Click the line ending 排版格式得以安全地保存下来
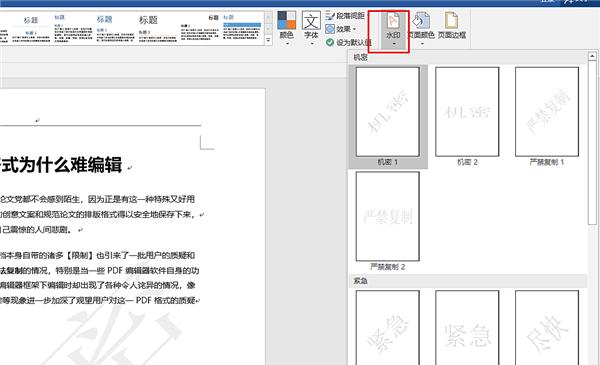 [x=98, y=215]
